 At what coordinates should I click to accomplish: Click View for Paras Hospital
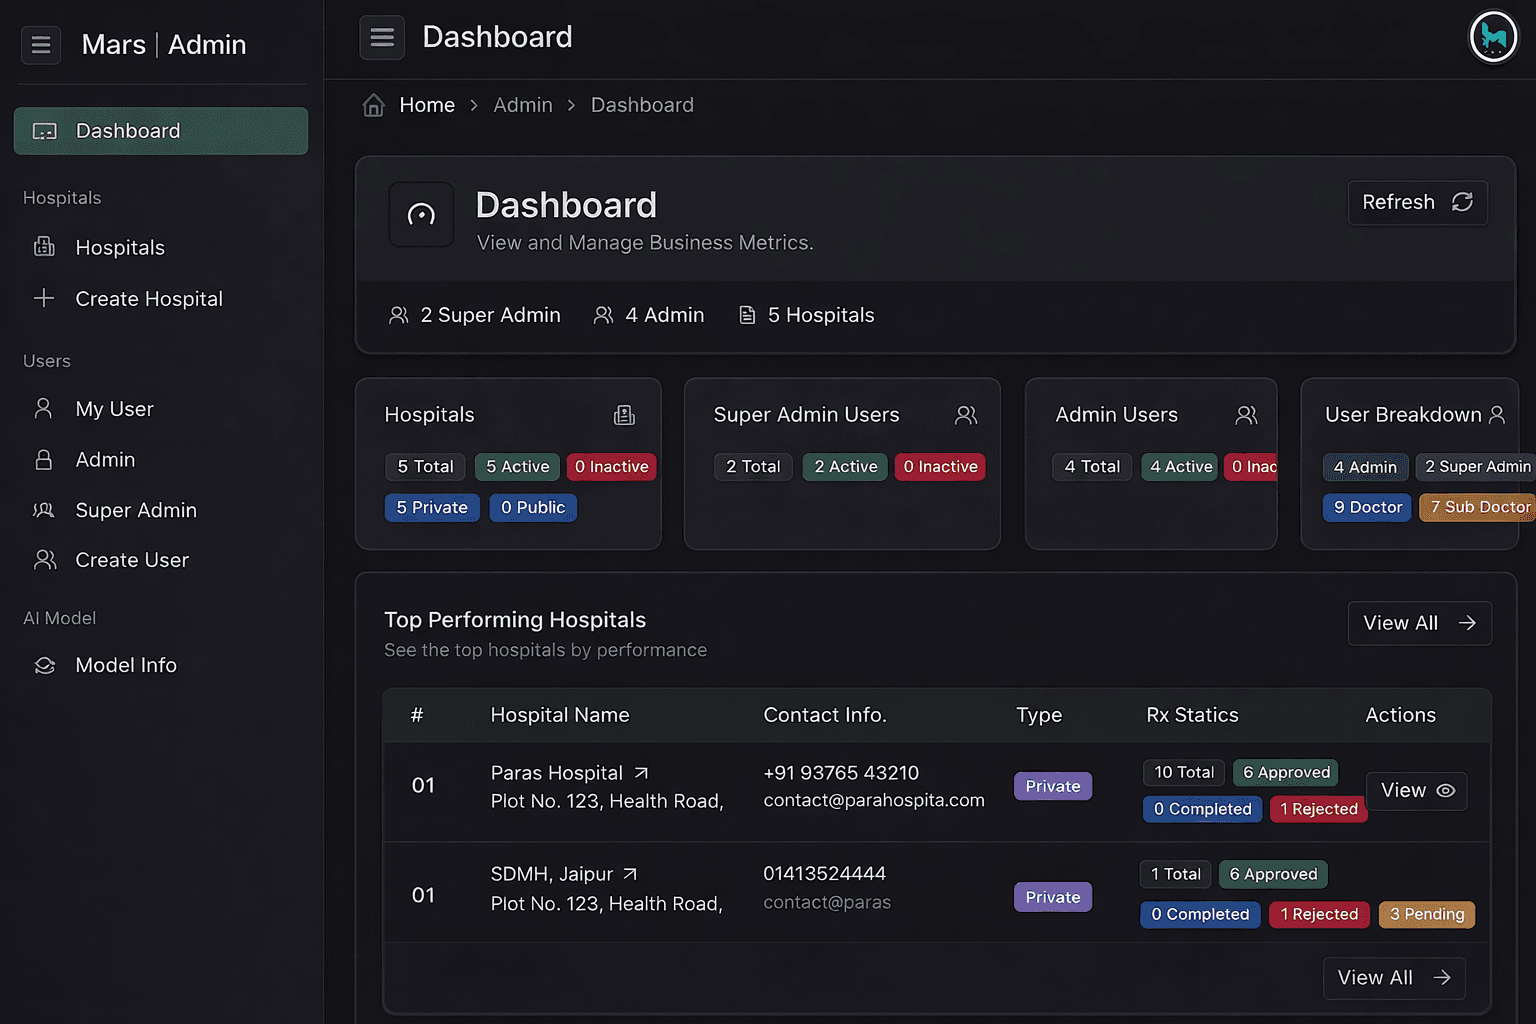pos(1416,790)
